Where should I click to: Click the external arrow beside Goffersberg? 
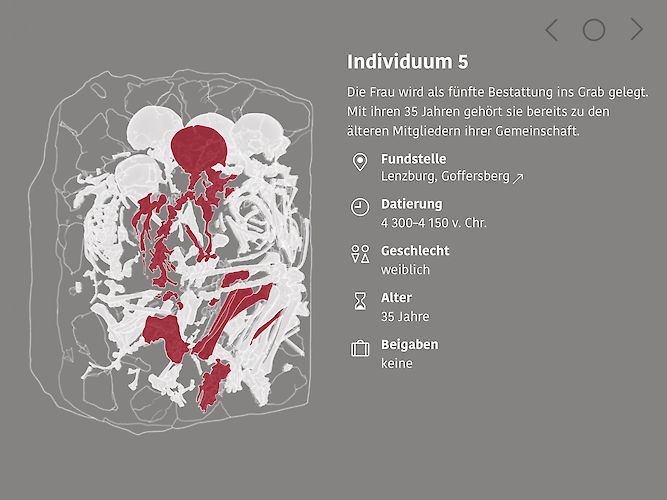tap(518, 177)
